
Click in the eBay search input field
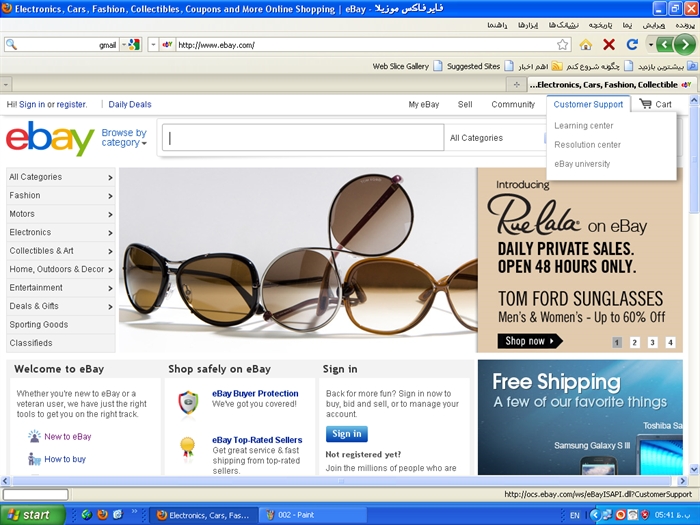click(303, 138)
